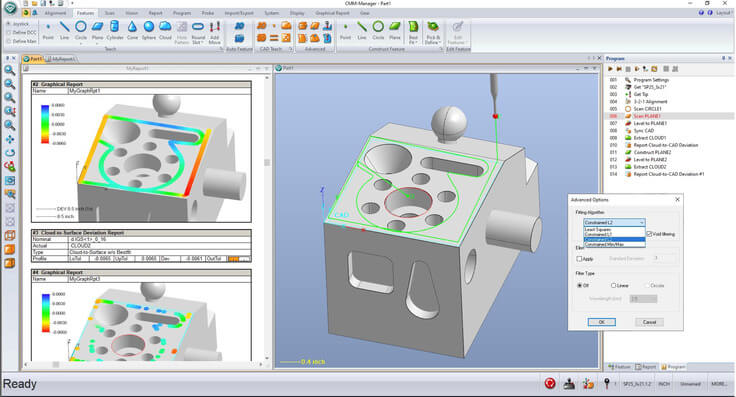Choose Least Squares from the dropdown list
The width and height of the screenshot is (736, 397).
pyautogui.click(x=614, y=229)
